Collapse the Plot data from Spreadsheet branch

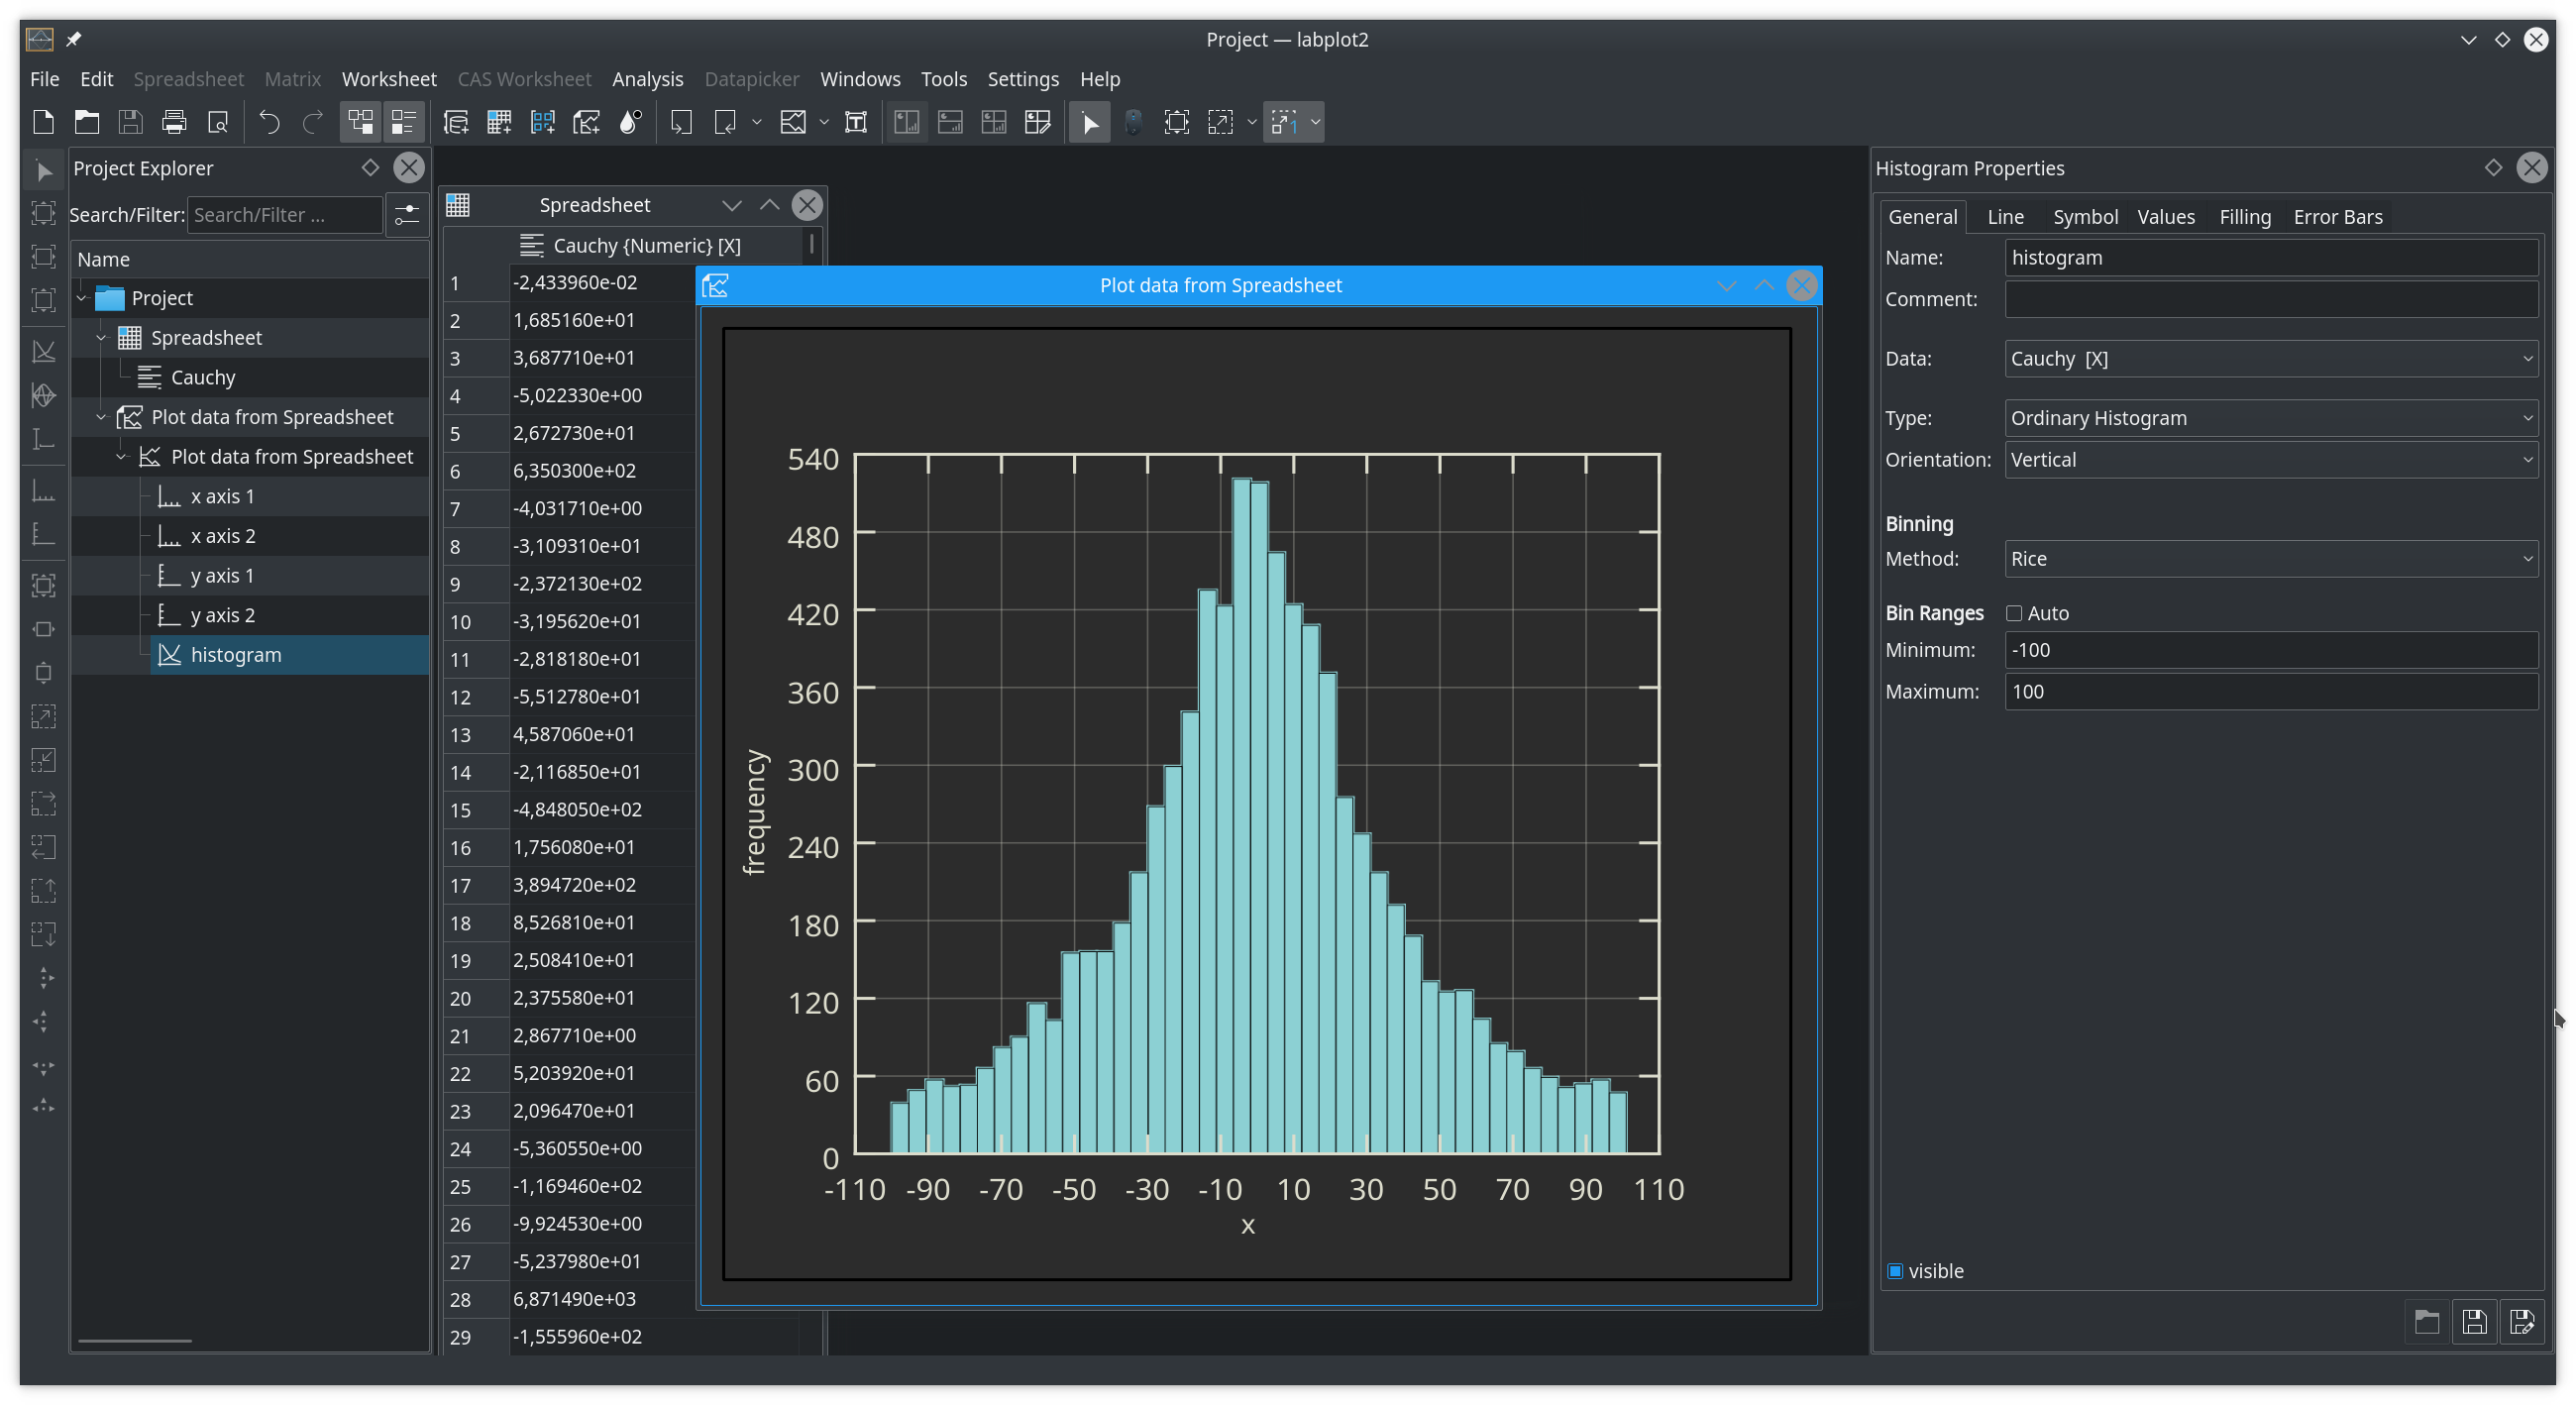pyautogui.click(x=101, y=417)
